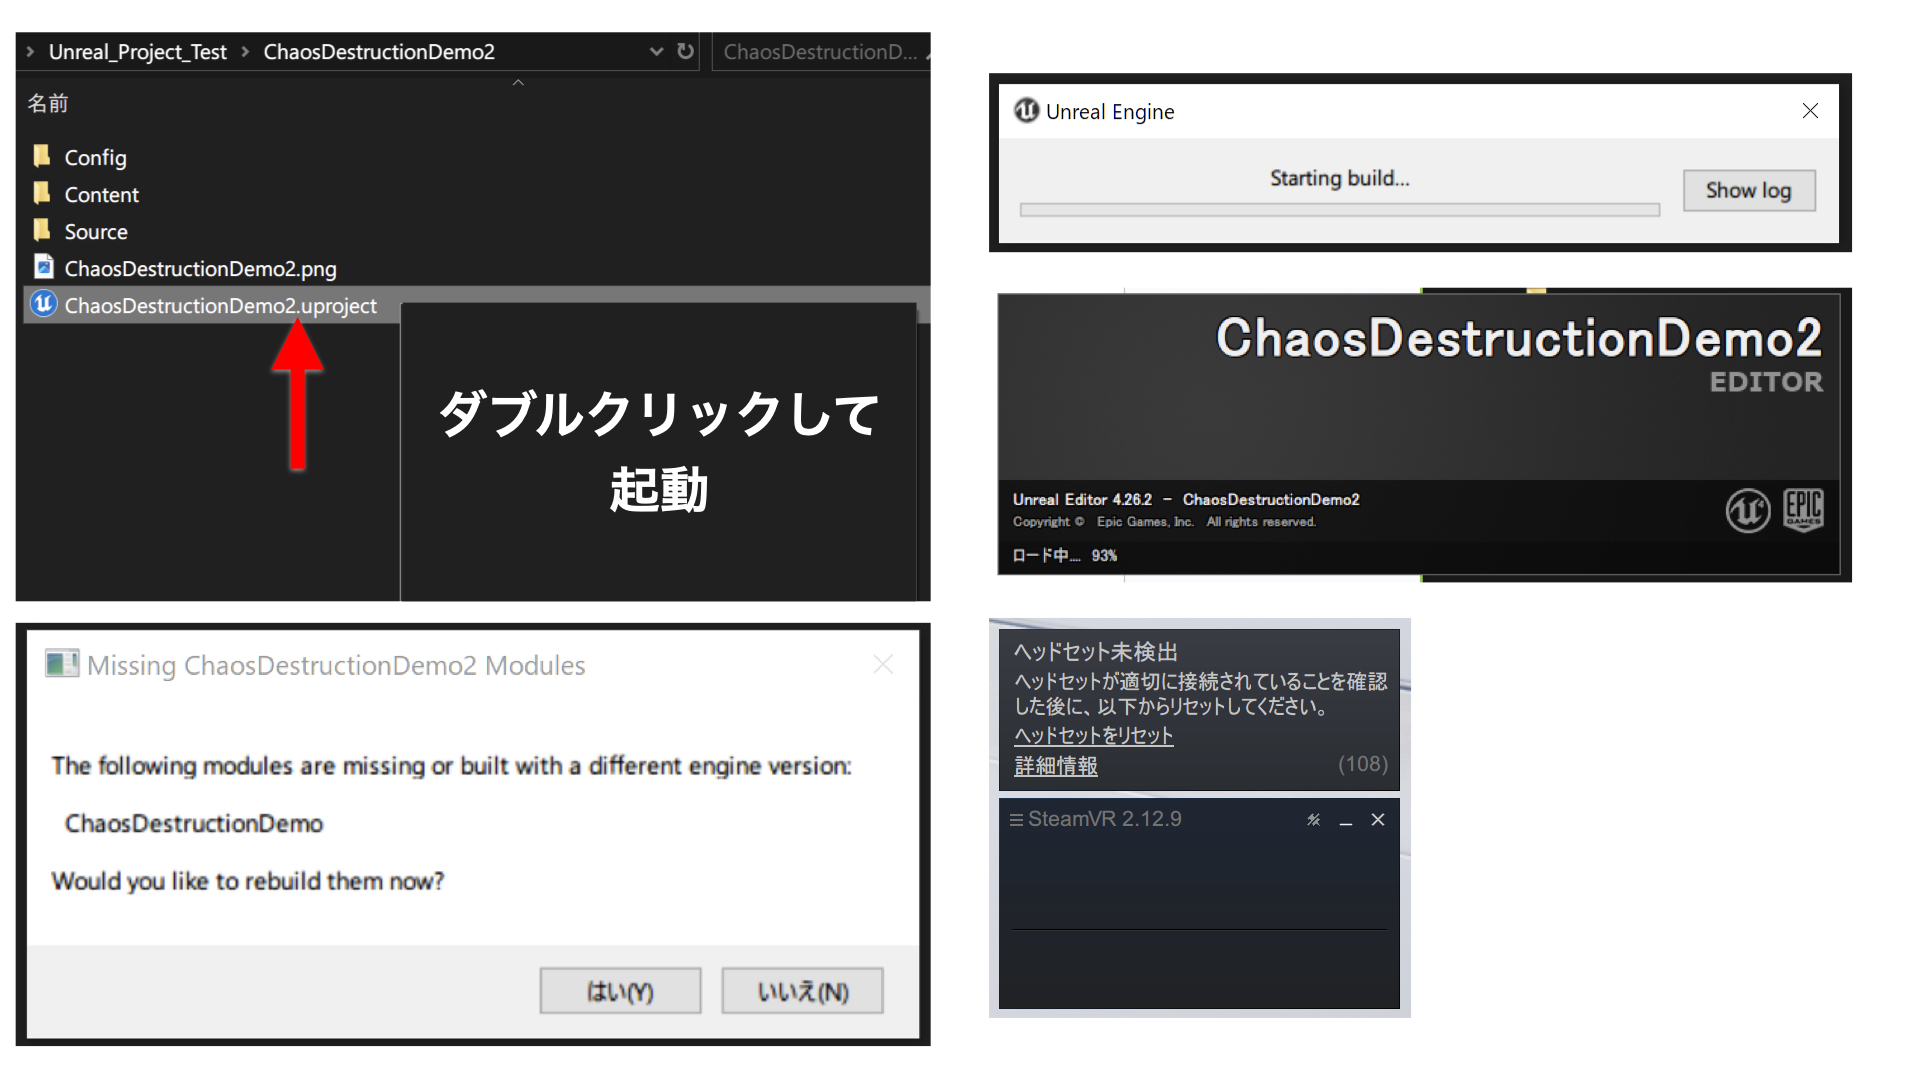Close the SteamVR window
Screen dimensions: 1920x1080
pyautogui.click(x=1378, y=820)
